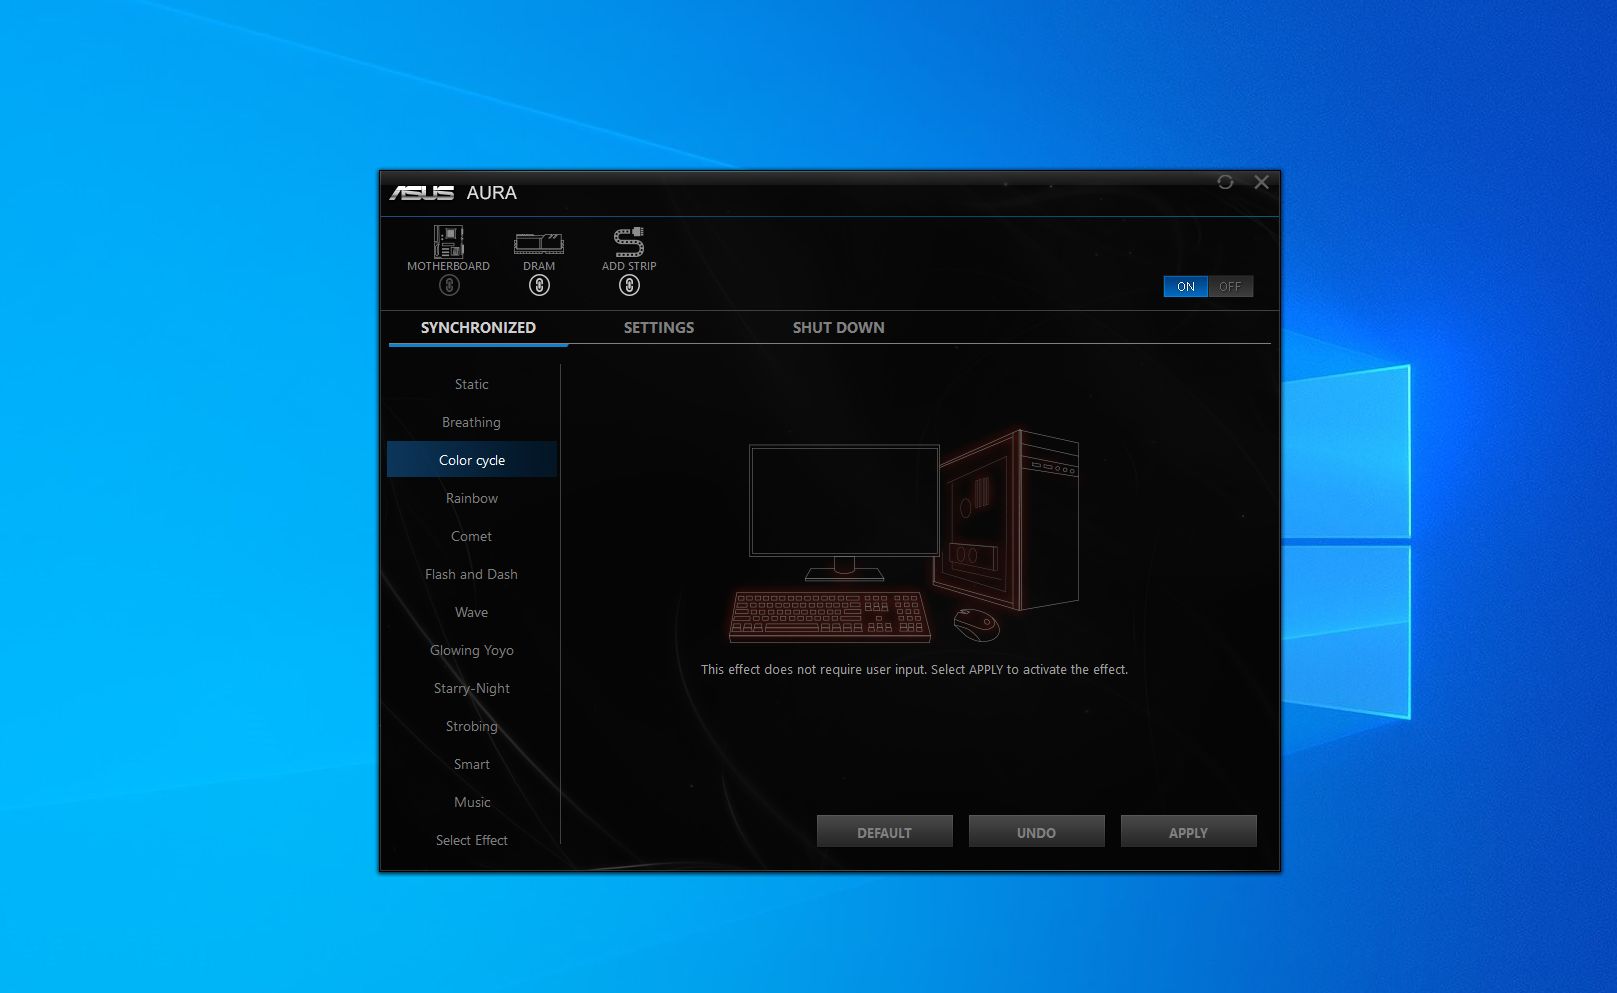Pick the Wave effect

(472, 612)
